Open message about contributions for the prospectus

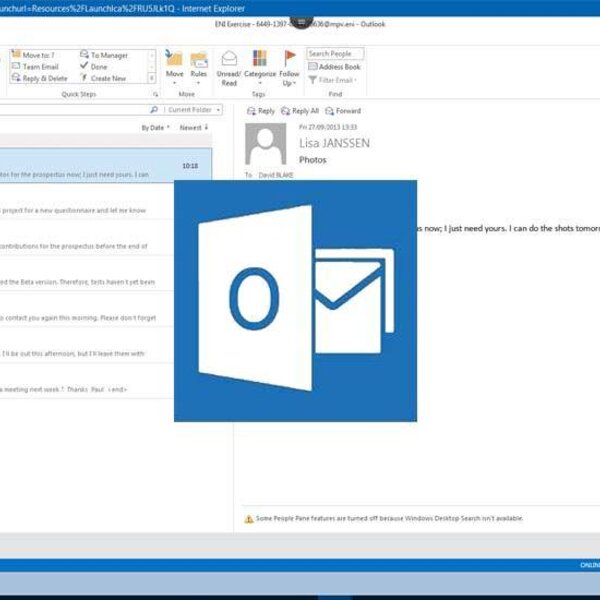[87, 238]
